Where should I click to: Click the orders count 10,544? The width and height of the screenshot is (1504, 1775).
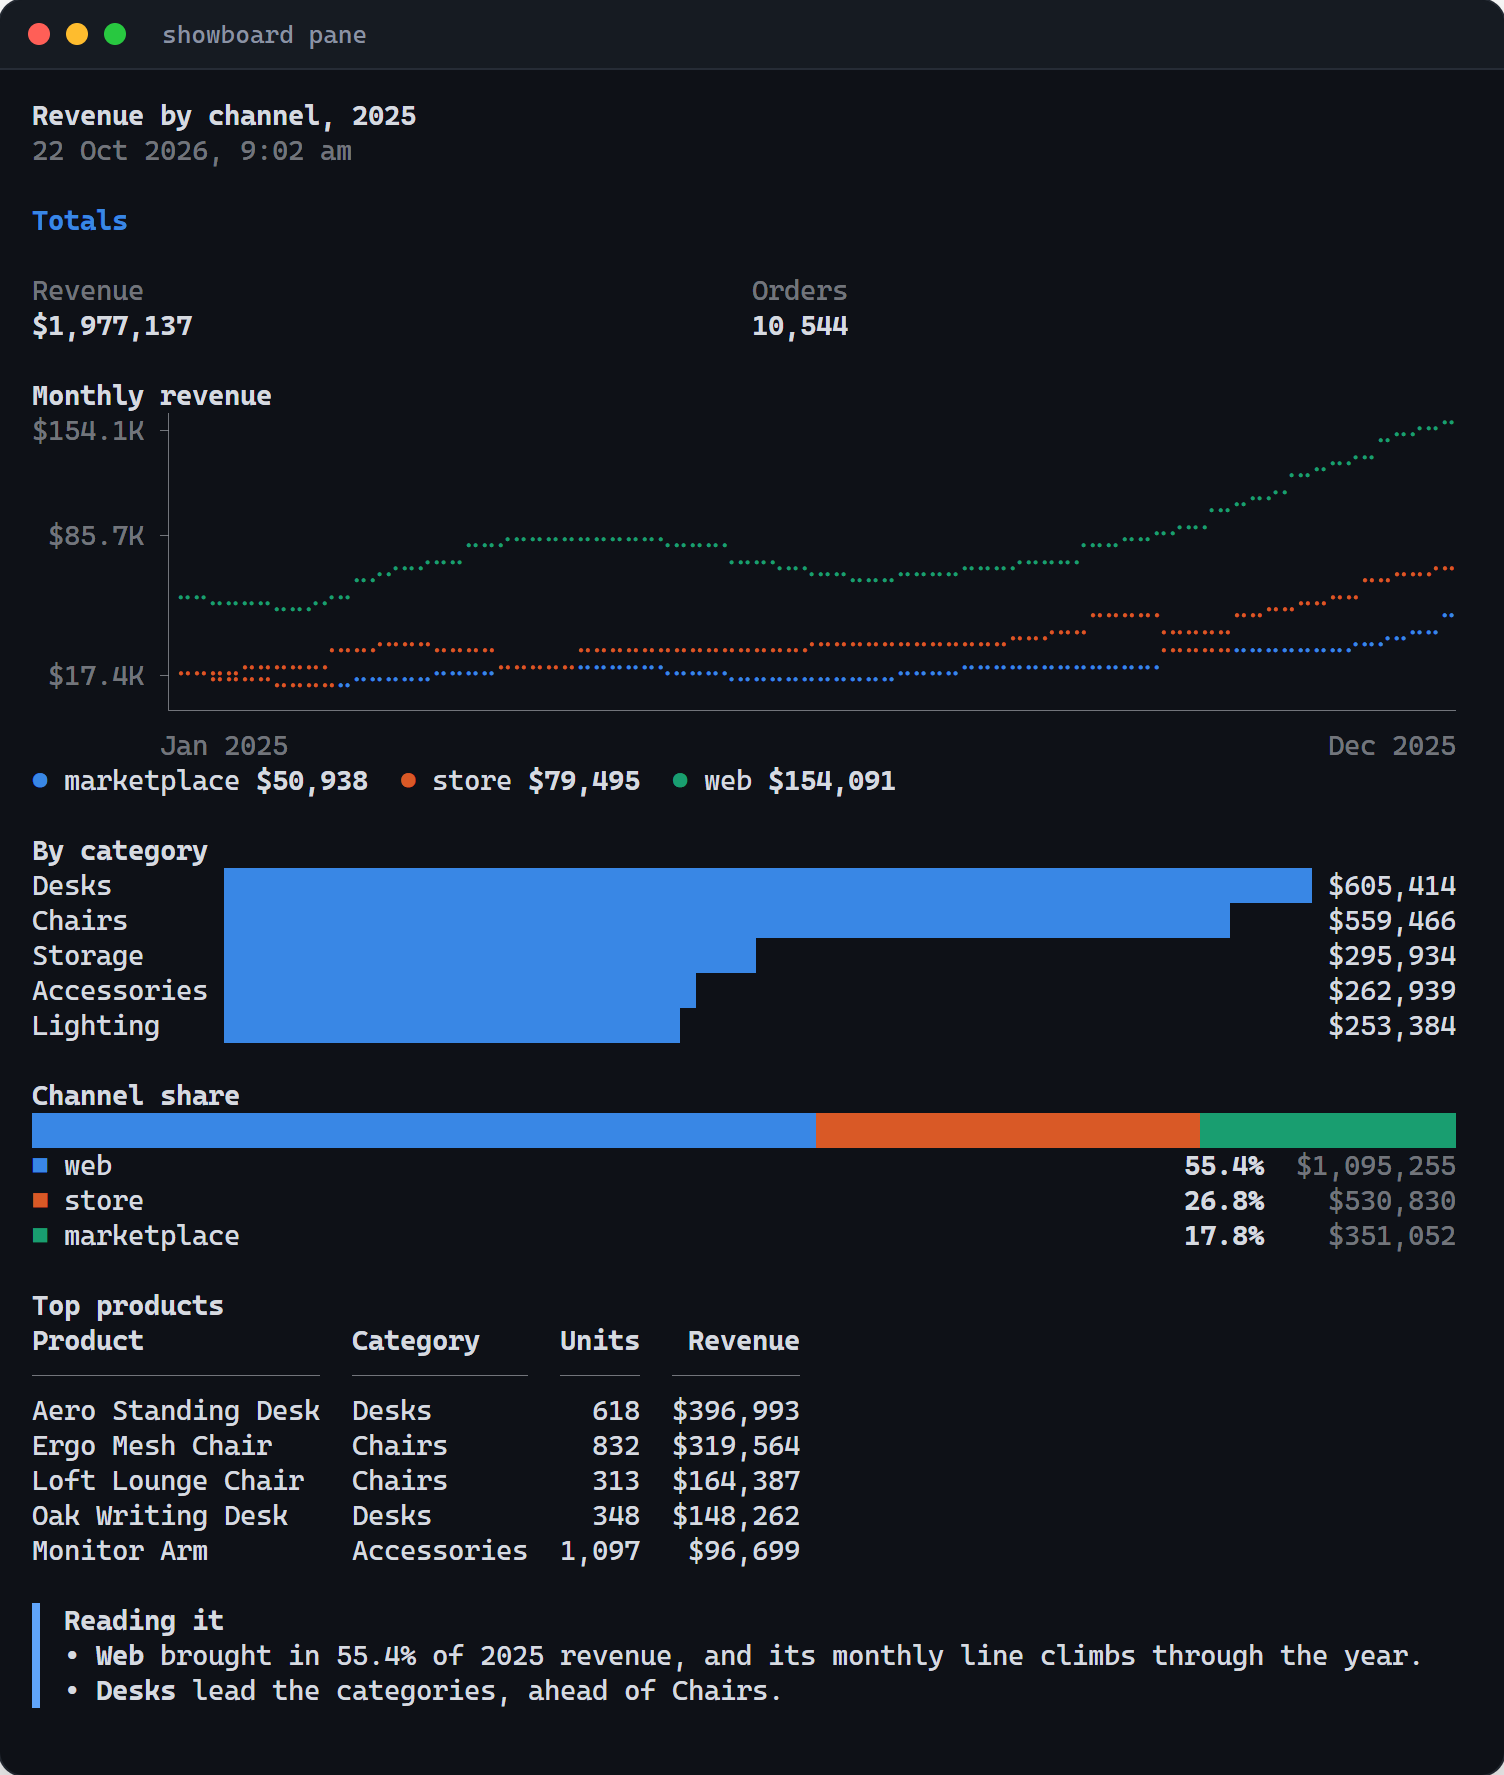click(800, 326)
